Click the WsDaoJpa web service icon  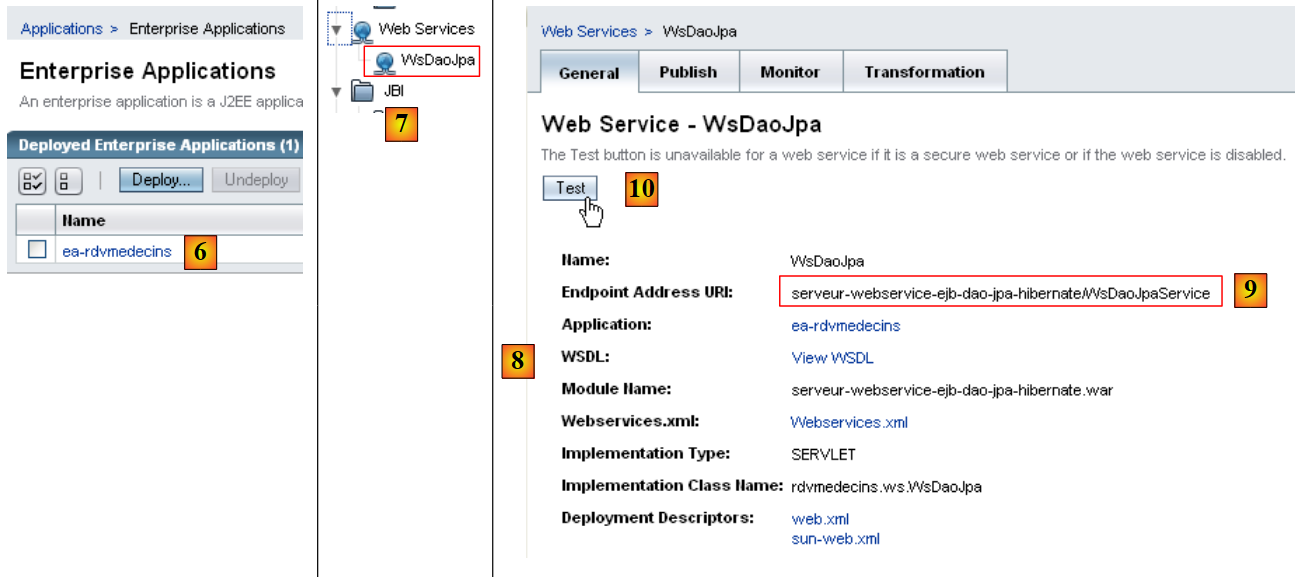pyautogui.click(x=384, y=61)
